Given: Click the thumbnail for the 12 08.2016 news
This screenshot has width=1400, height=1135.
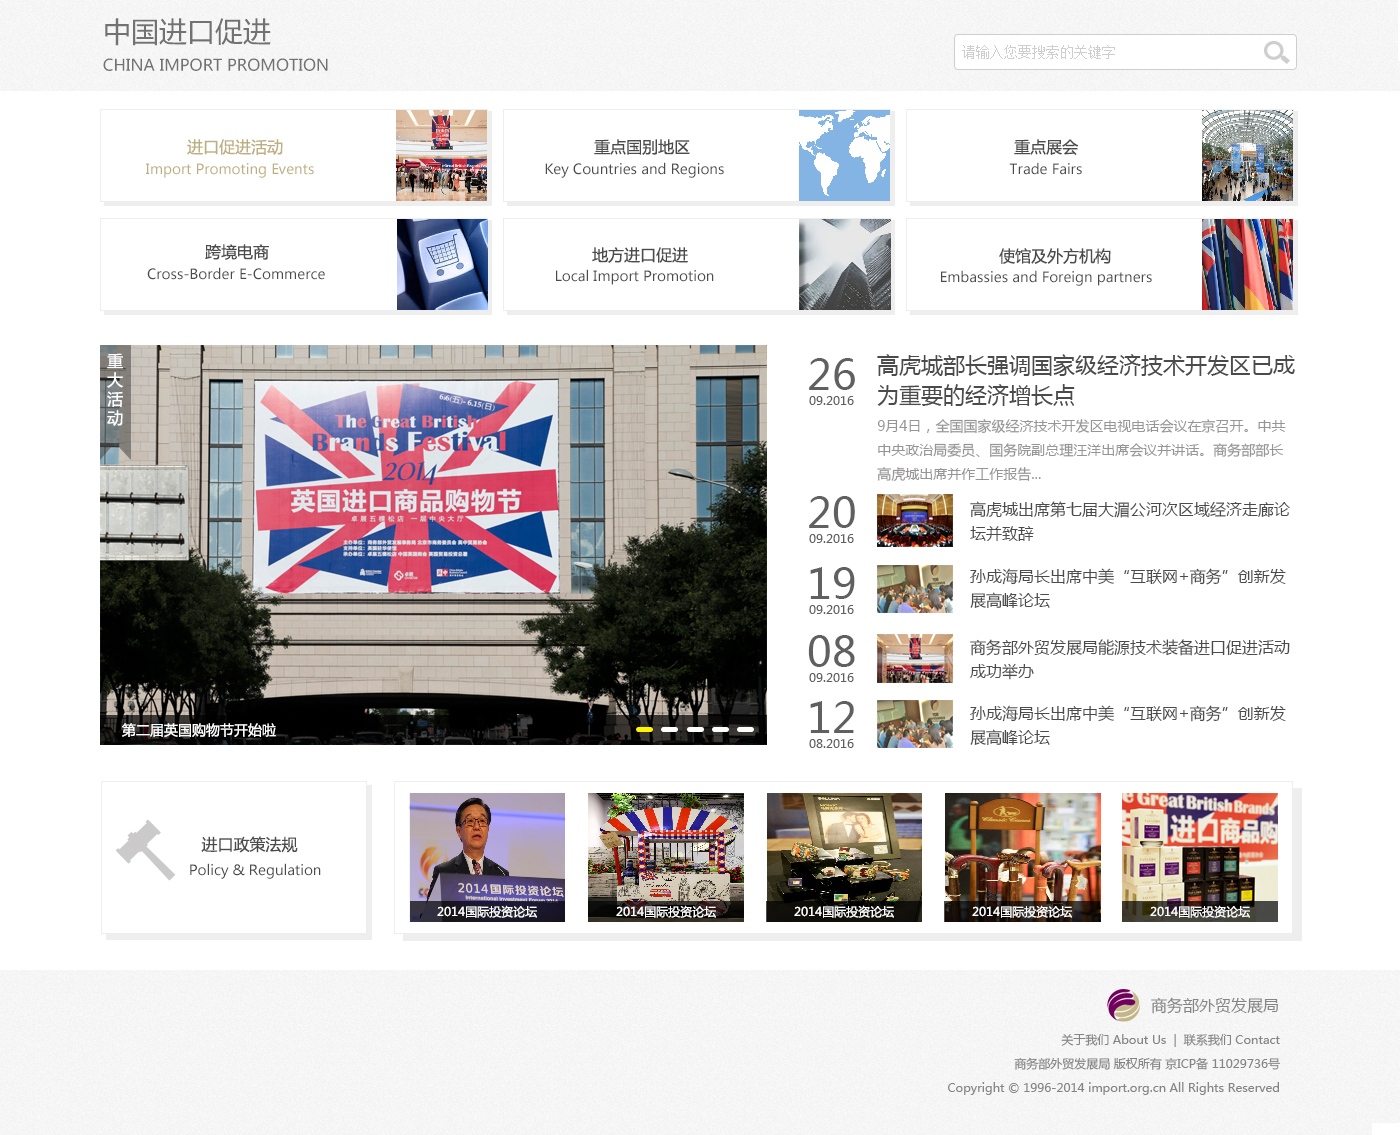Looking at the screenshot, I should (915, 724).
